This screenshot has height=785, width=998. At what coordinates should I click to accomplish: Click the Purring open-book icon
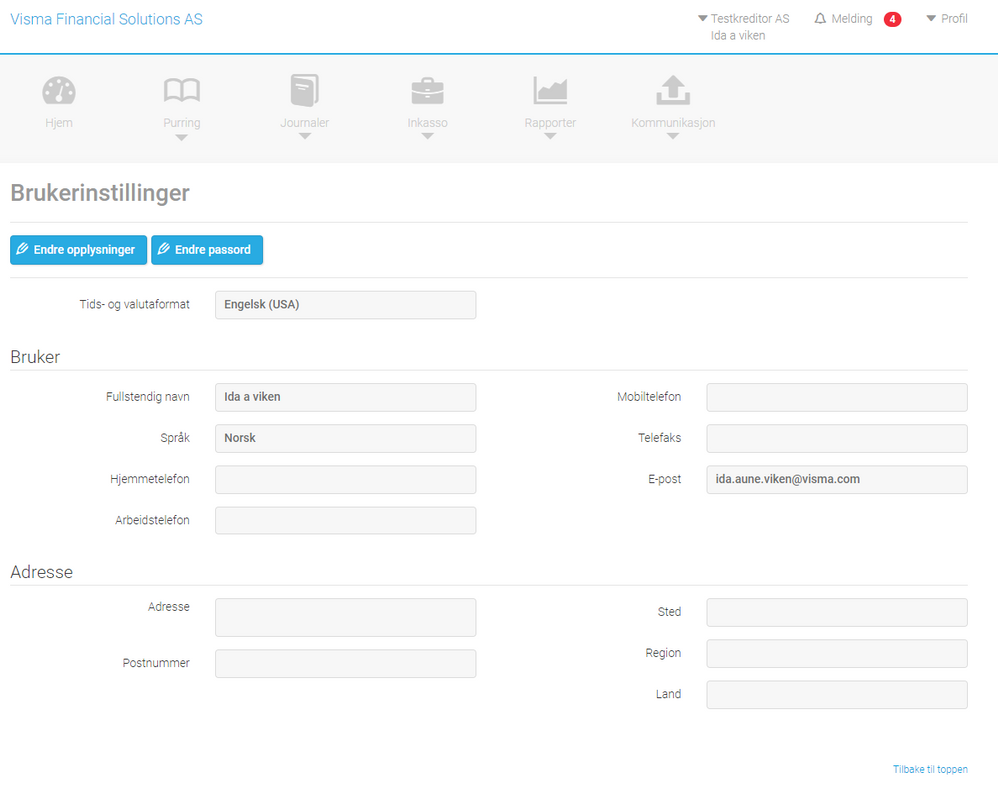point(181,90)
